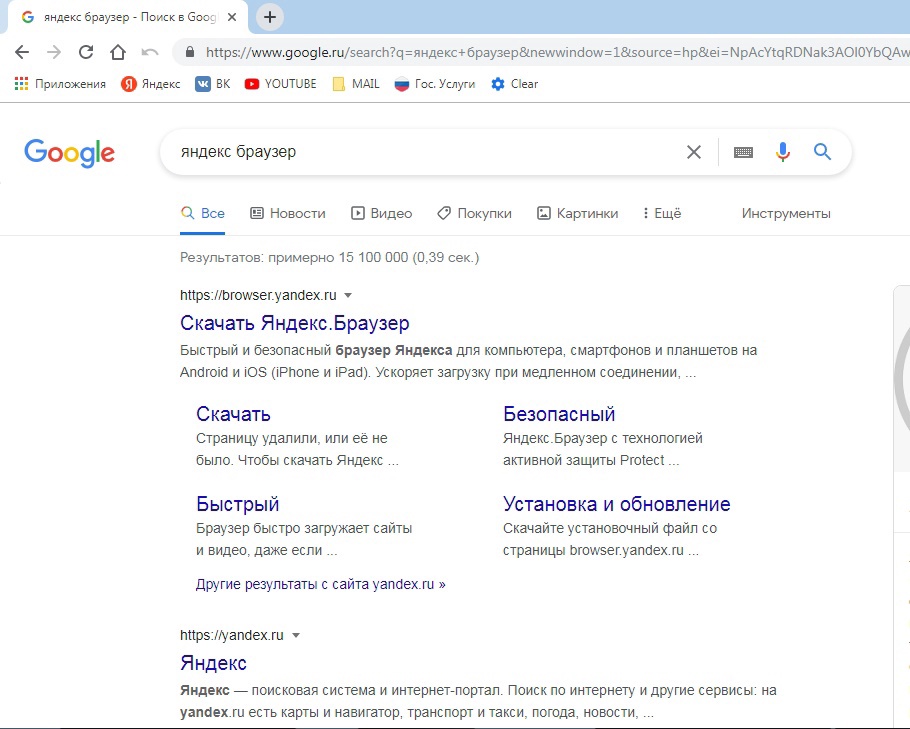Expand dropdown arrow next to yandex.ru URL
910x729 pixels.
(x=296, y=636)
